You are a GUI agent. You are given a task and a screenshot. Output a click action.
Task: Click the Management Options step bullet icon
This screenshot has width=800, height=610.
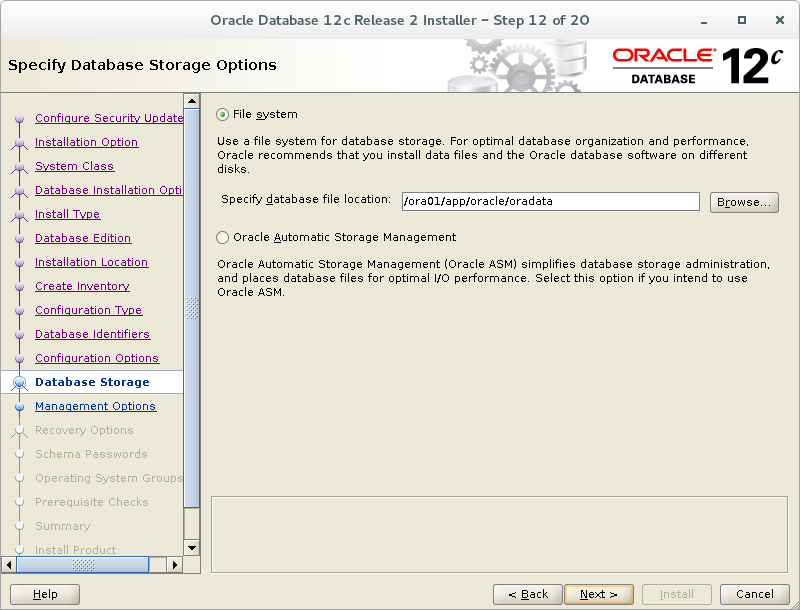pos(19,406)
